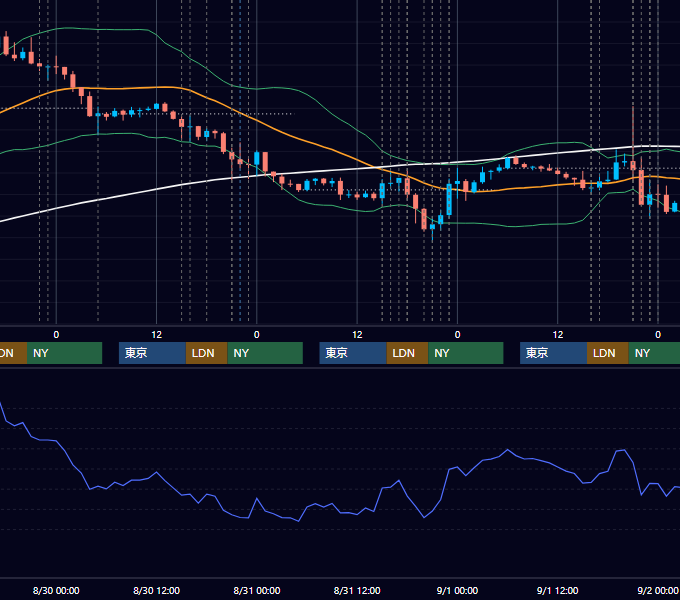
Task: Select the NY session block spanning 8/30 00:00
Action: tap(64, 353)
